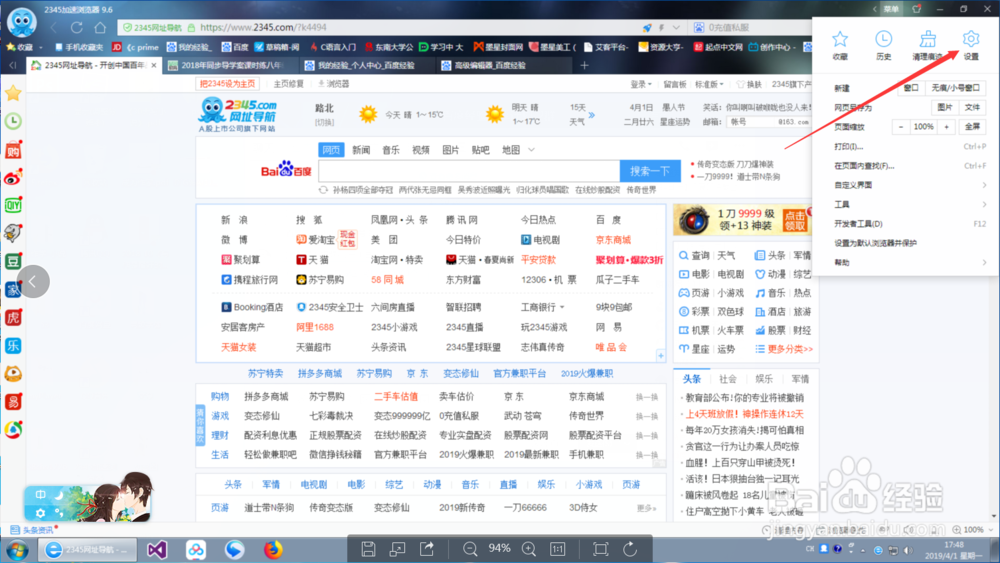Switch to 我的经验_个人中心 tab
Screen dimensions: 1000x563
tap(366, 65)
